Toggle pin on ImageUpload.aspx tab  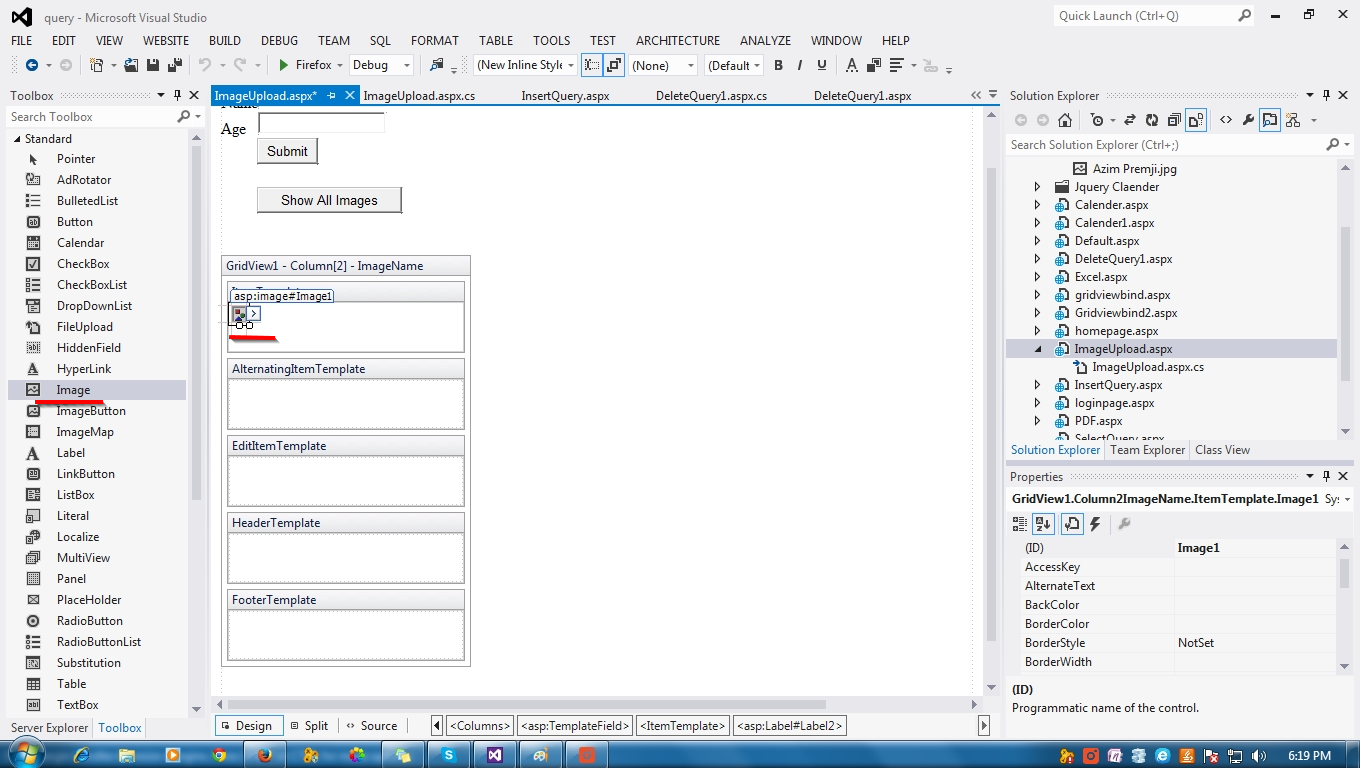pos(331,95)
